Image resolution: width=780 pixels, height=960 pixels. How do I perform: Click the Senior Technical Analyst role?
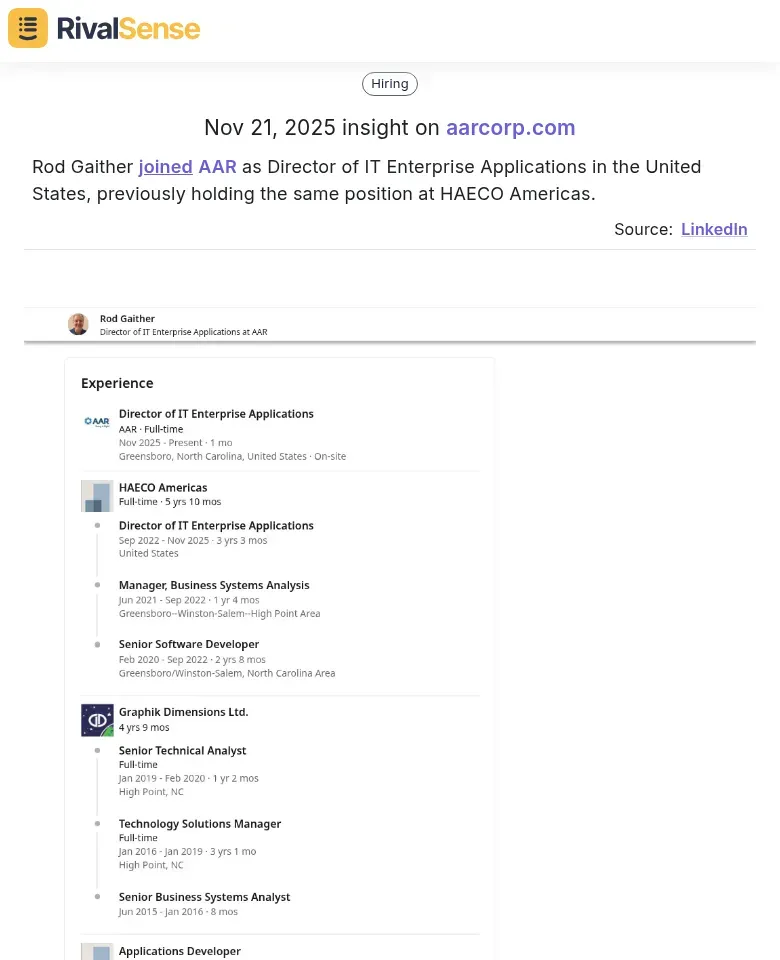click(x=182, y=750)
